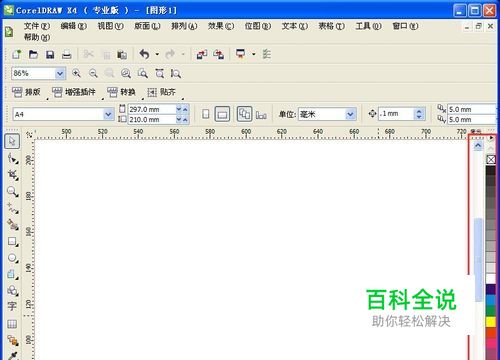Open the 表格(T) menu
The width and height of the screenshot is (500, 360).
(x=332, y=26)
